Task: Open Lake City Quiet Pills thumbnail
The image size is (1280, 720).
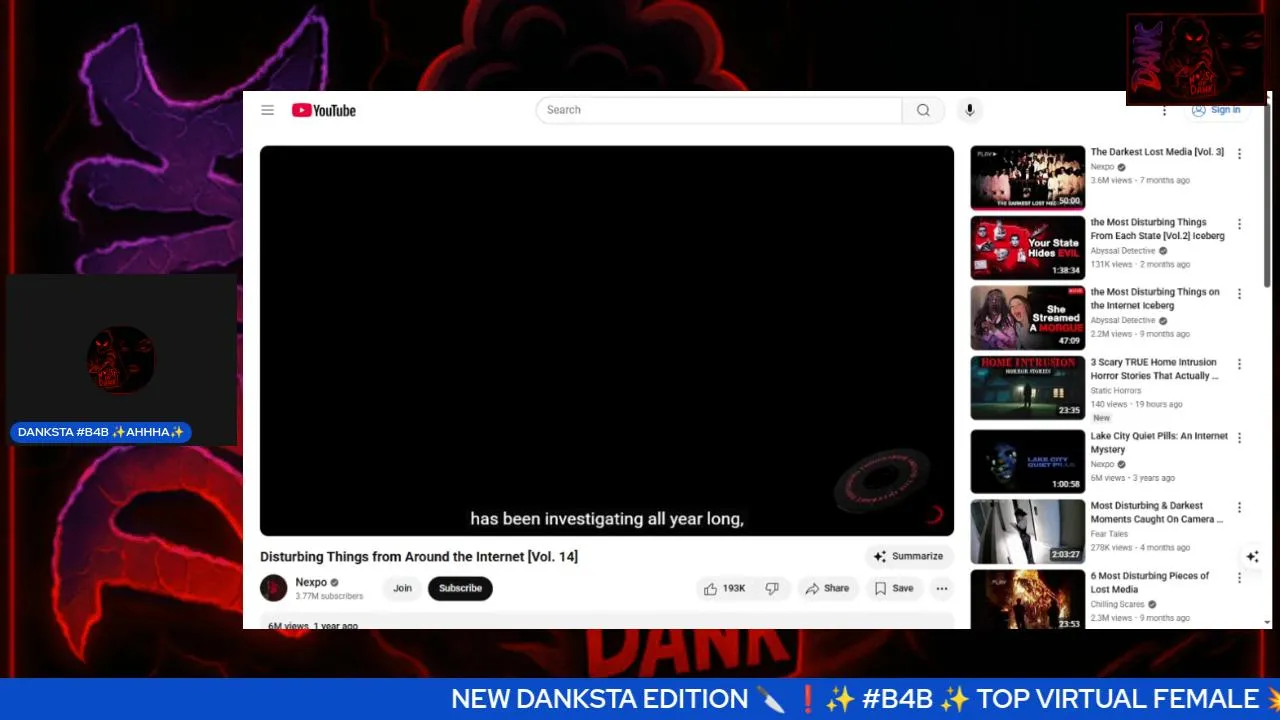Action: 1027,461
